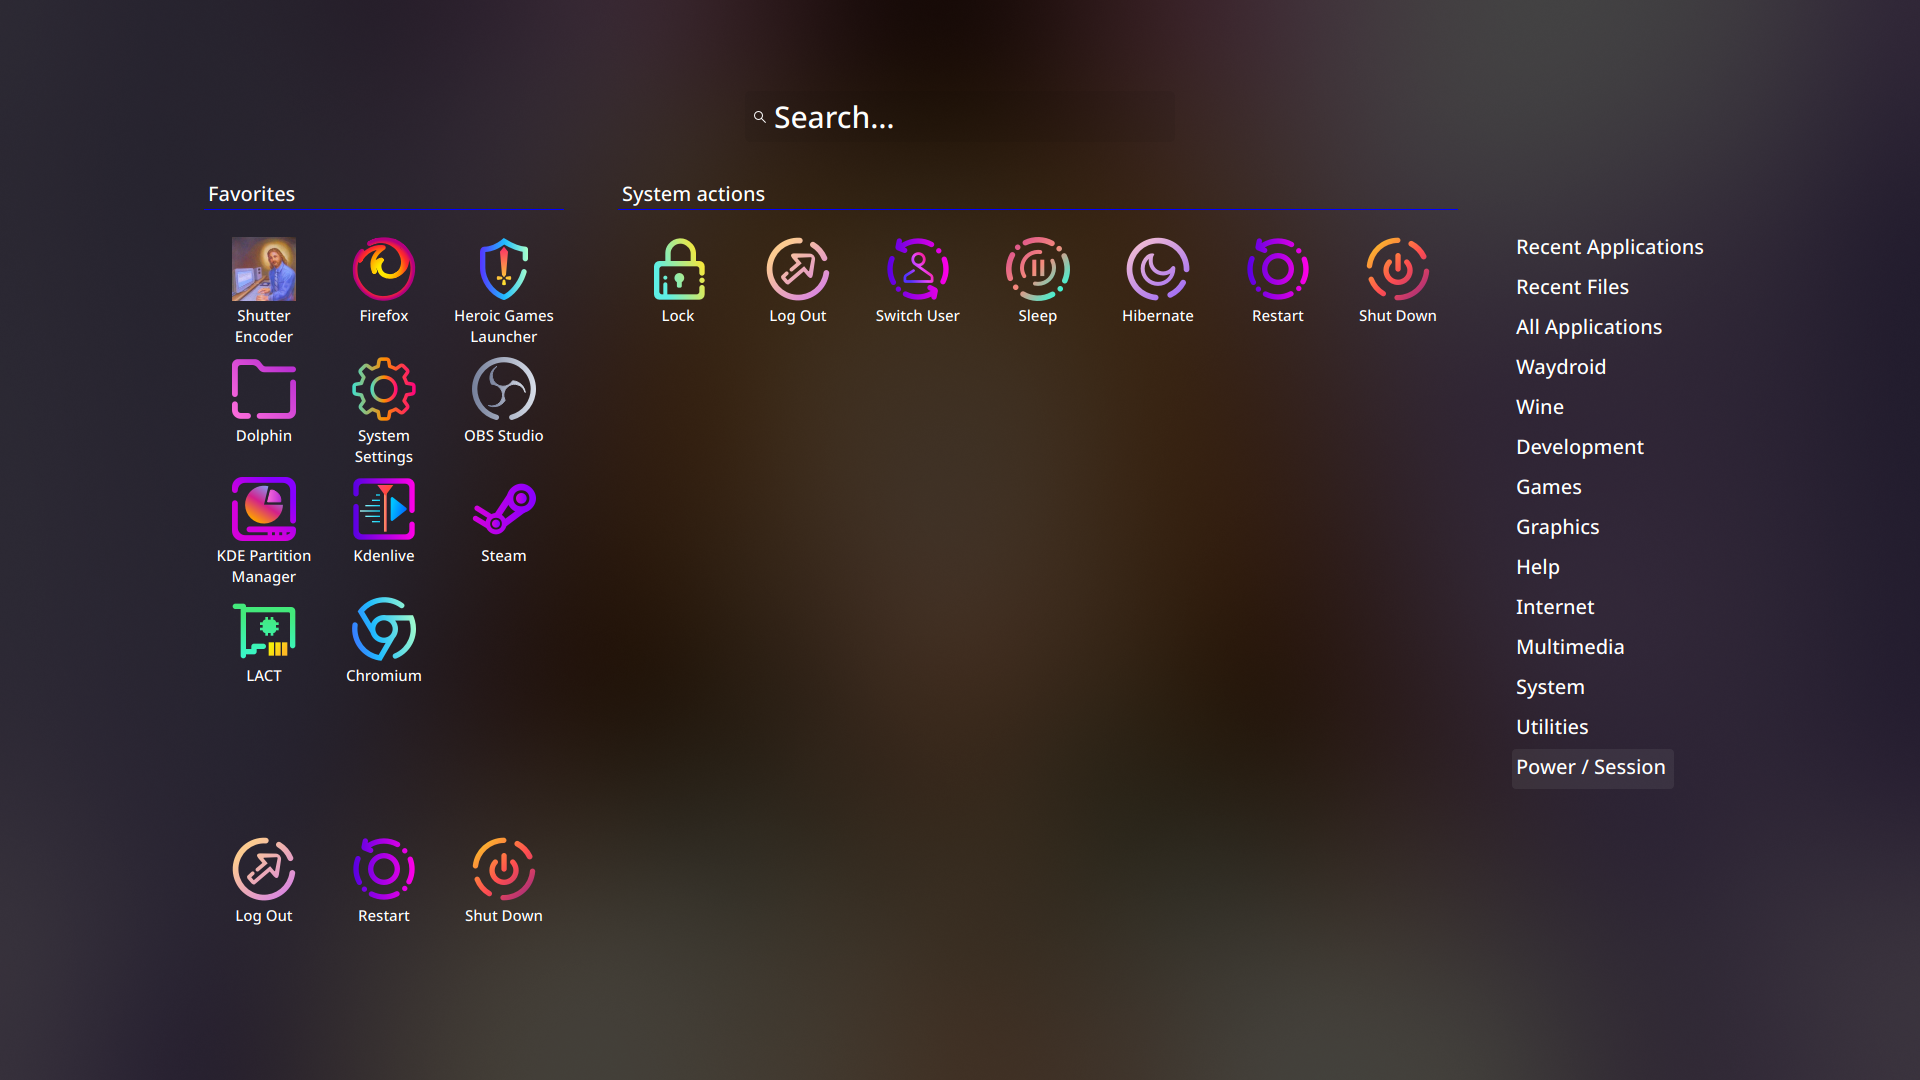The image size is (1920, 1080).
Task: Launch Chromium browser
Action: [x=383, y=630]
